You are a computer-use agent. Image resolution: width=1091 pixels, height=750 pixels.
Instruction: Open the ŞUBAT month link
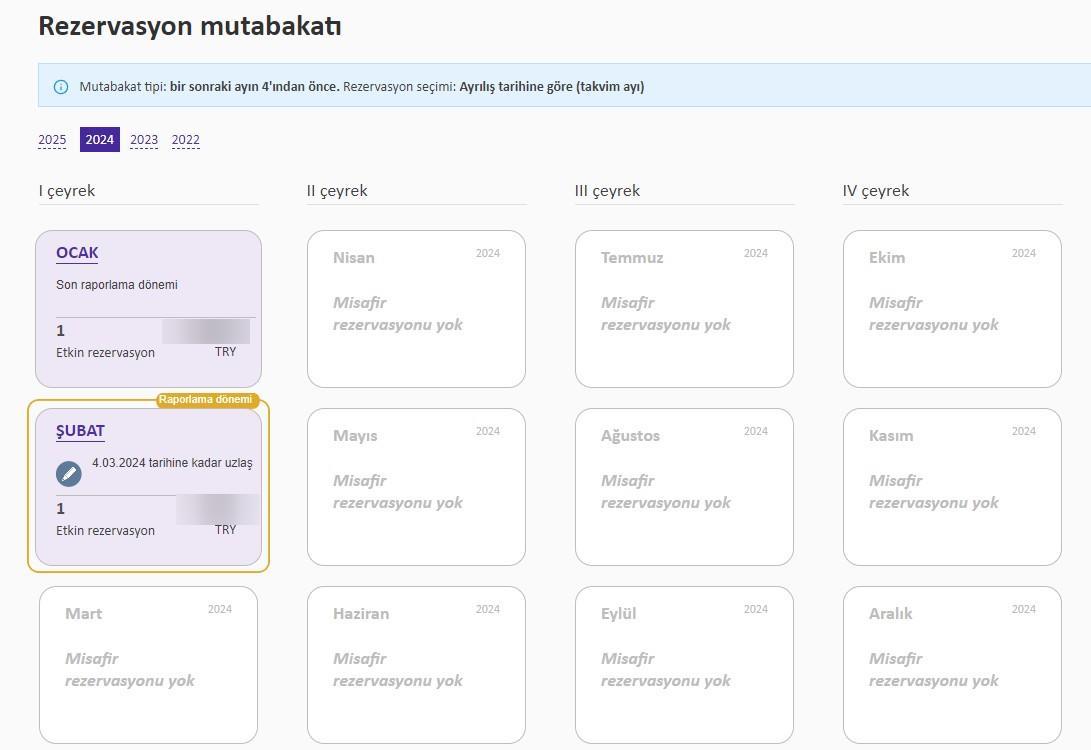(80, 431)
